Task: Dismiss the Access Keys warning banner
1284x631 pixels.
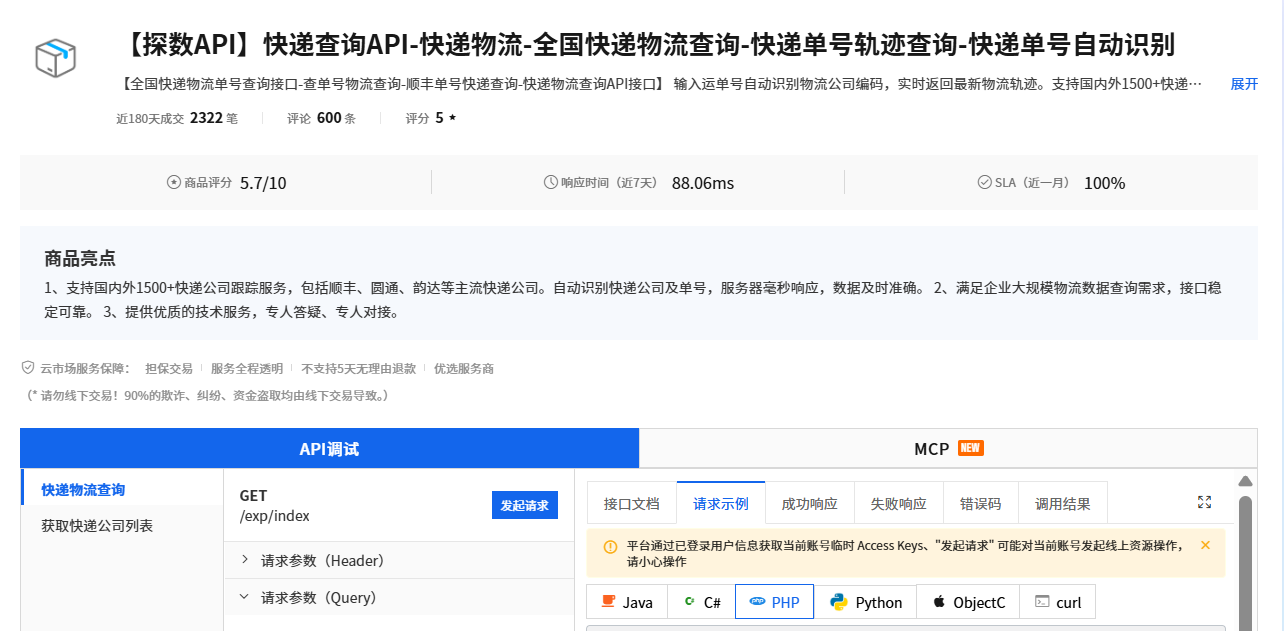Action: click(x=1205, y=545)
